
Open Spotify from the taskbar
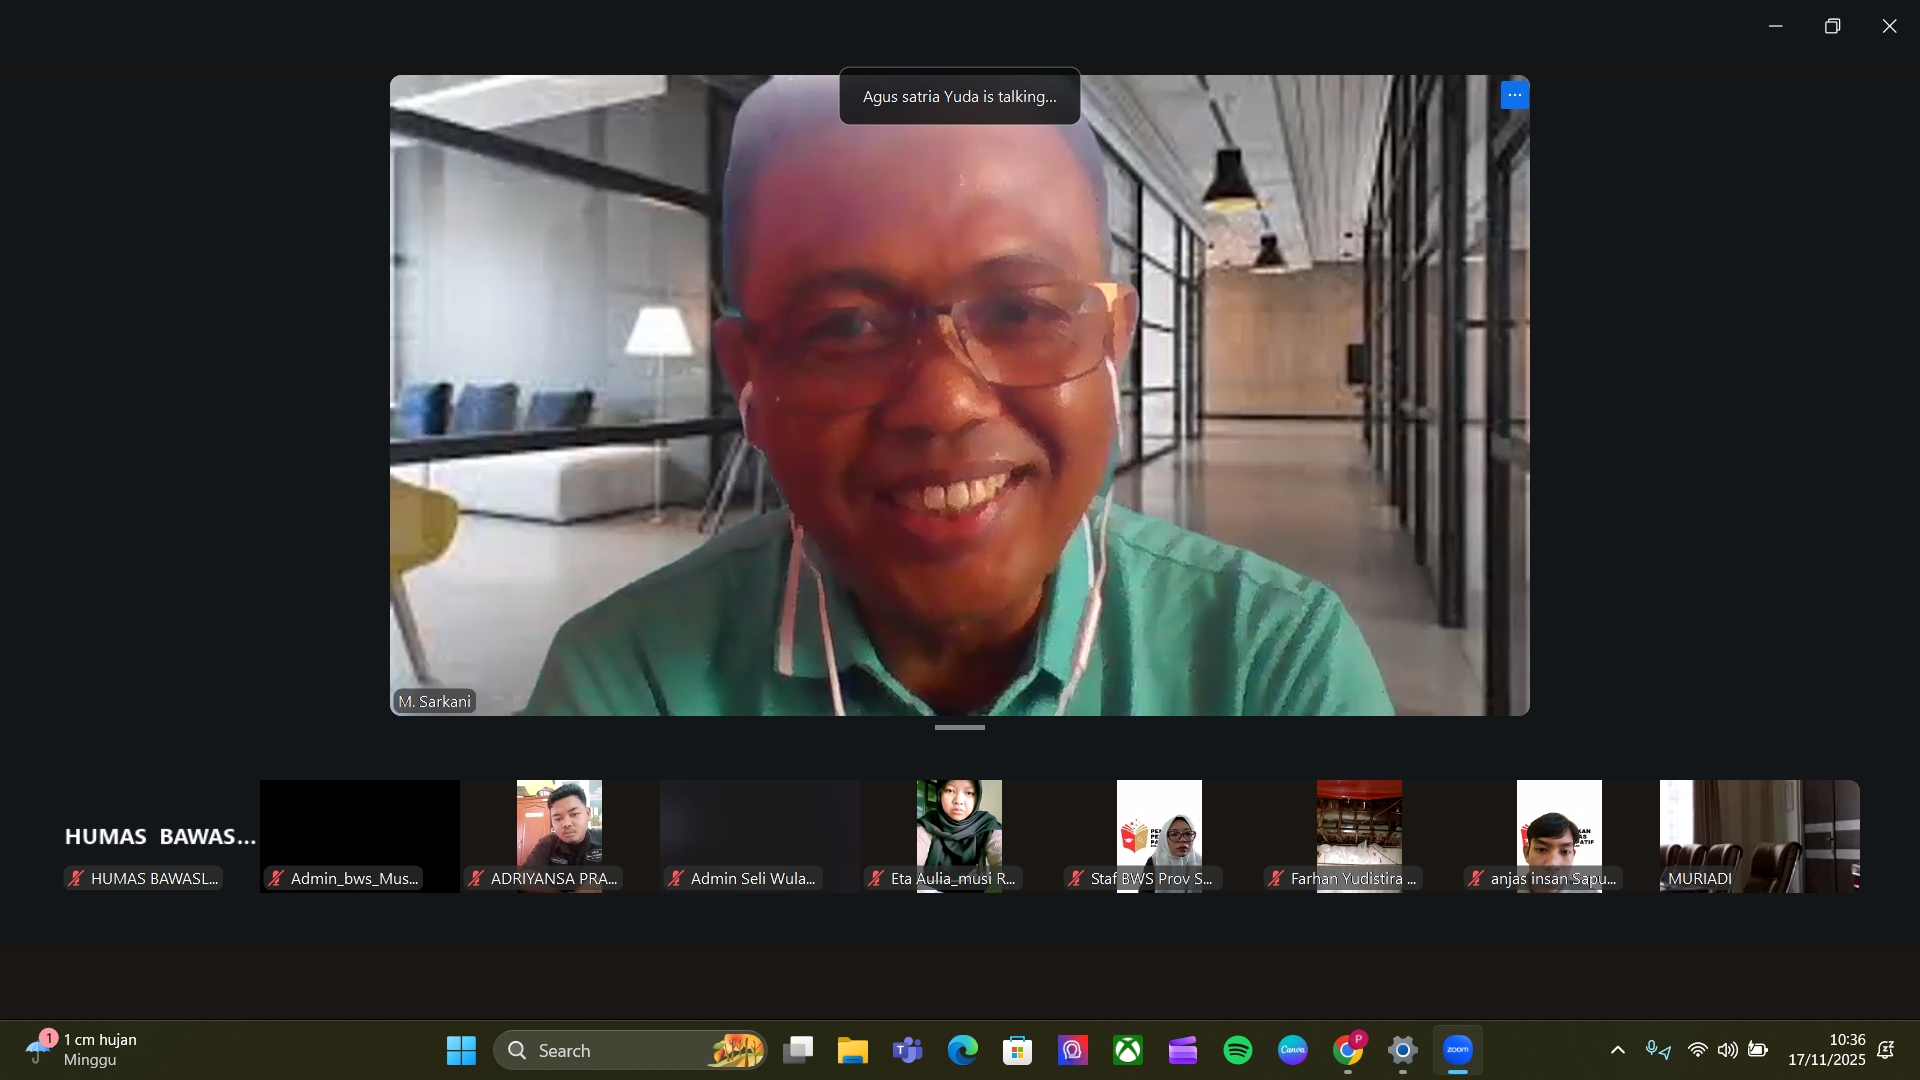tap(1237, 1050)
